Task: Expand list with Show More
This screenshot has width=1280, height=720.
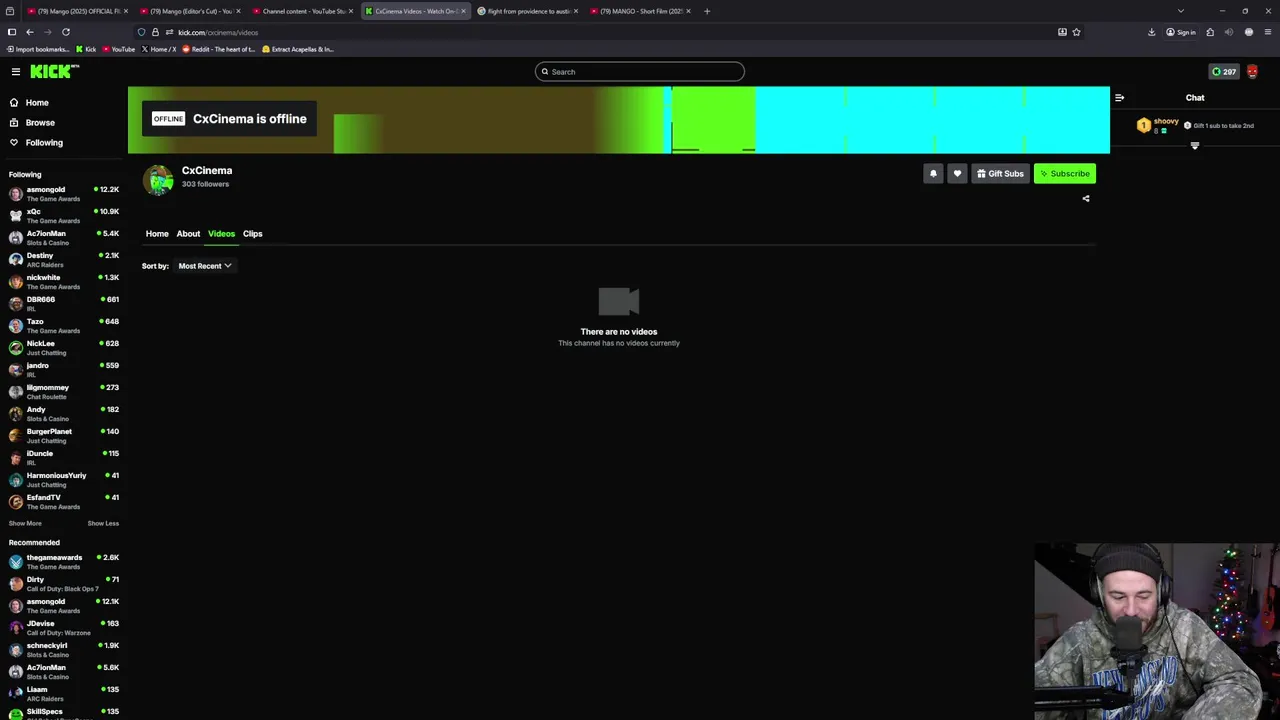Action: [25, 524]
